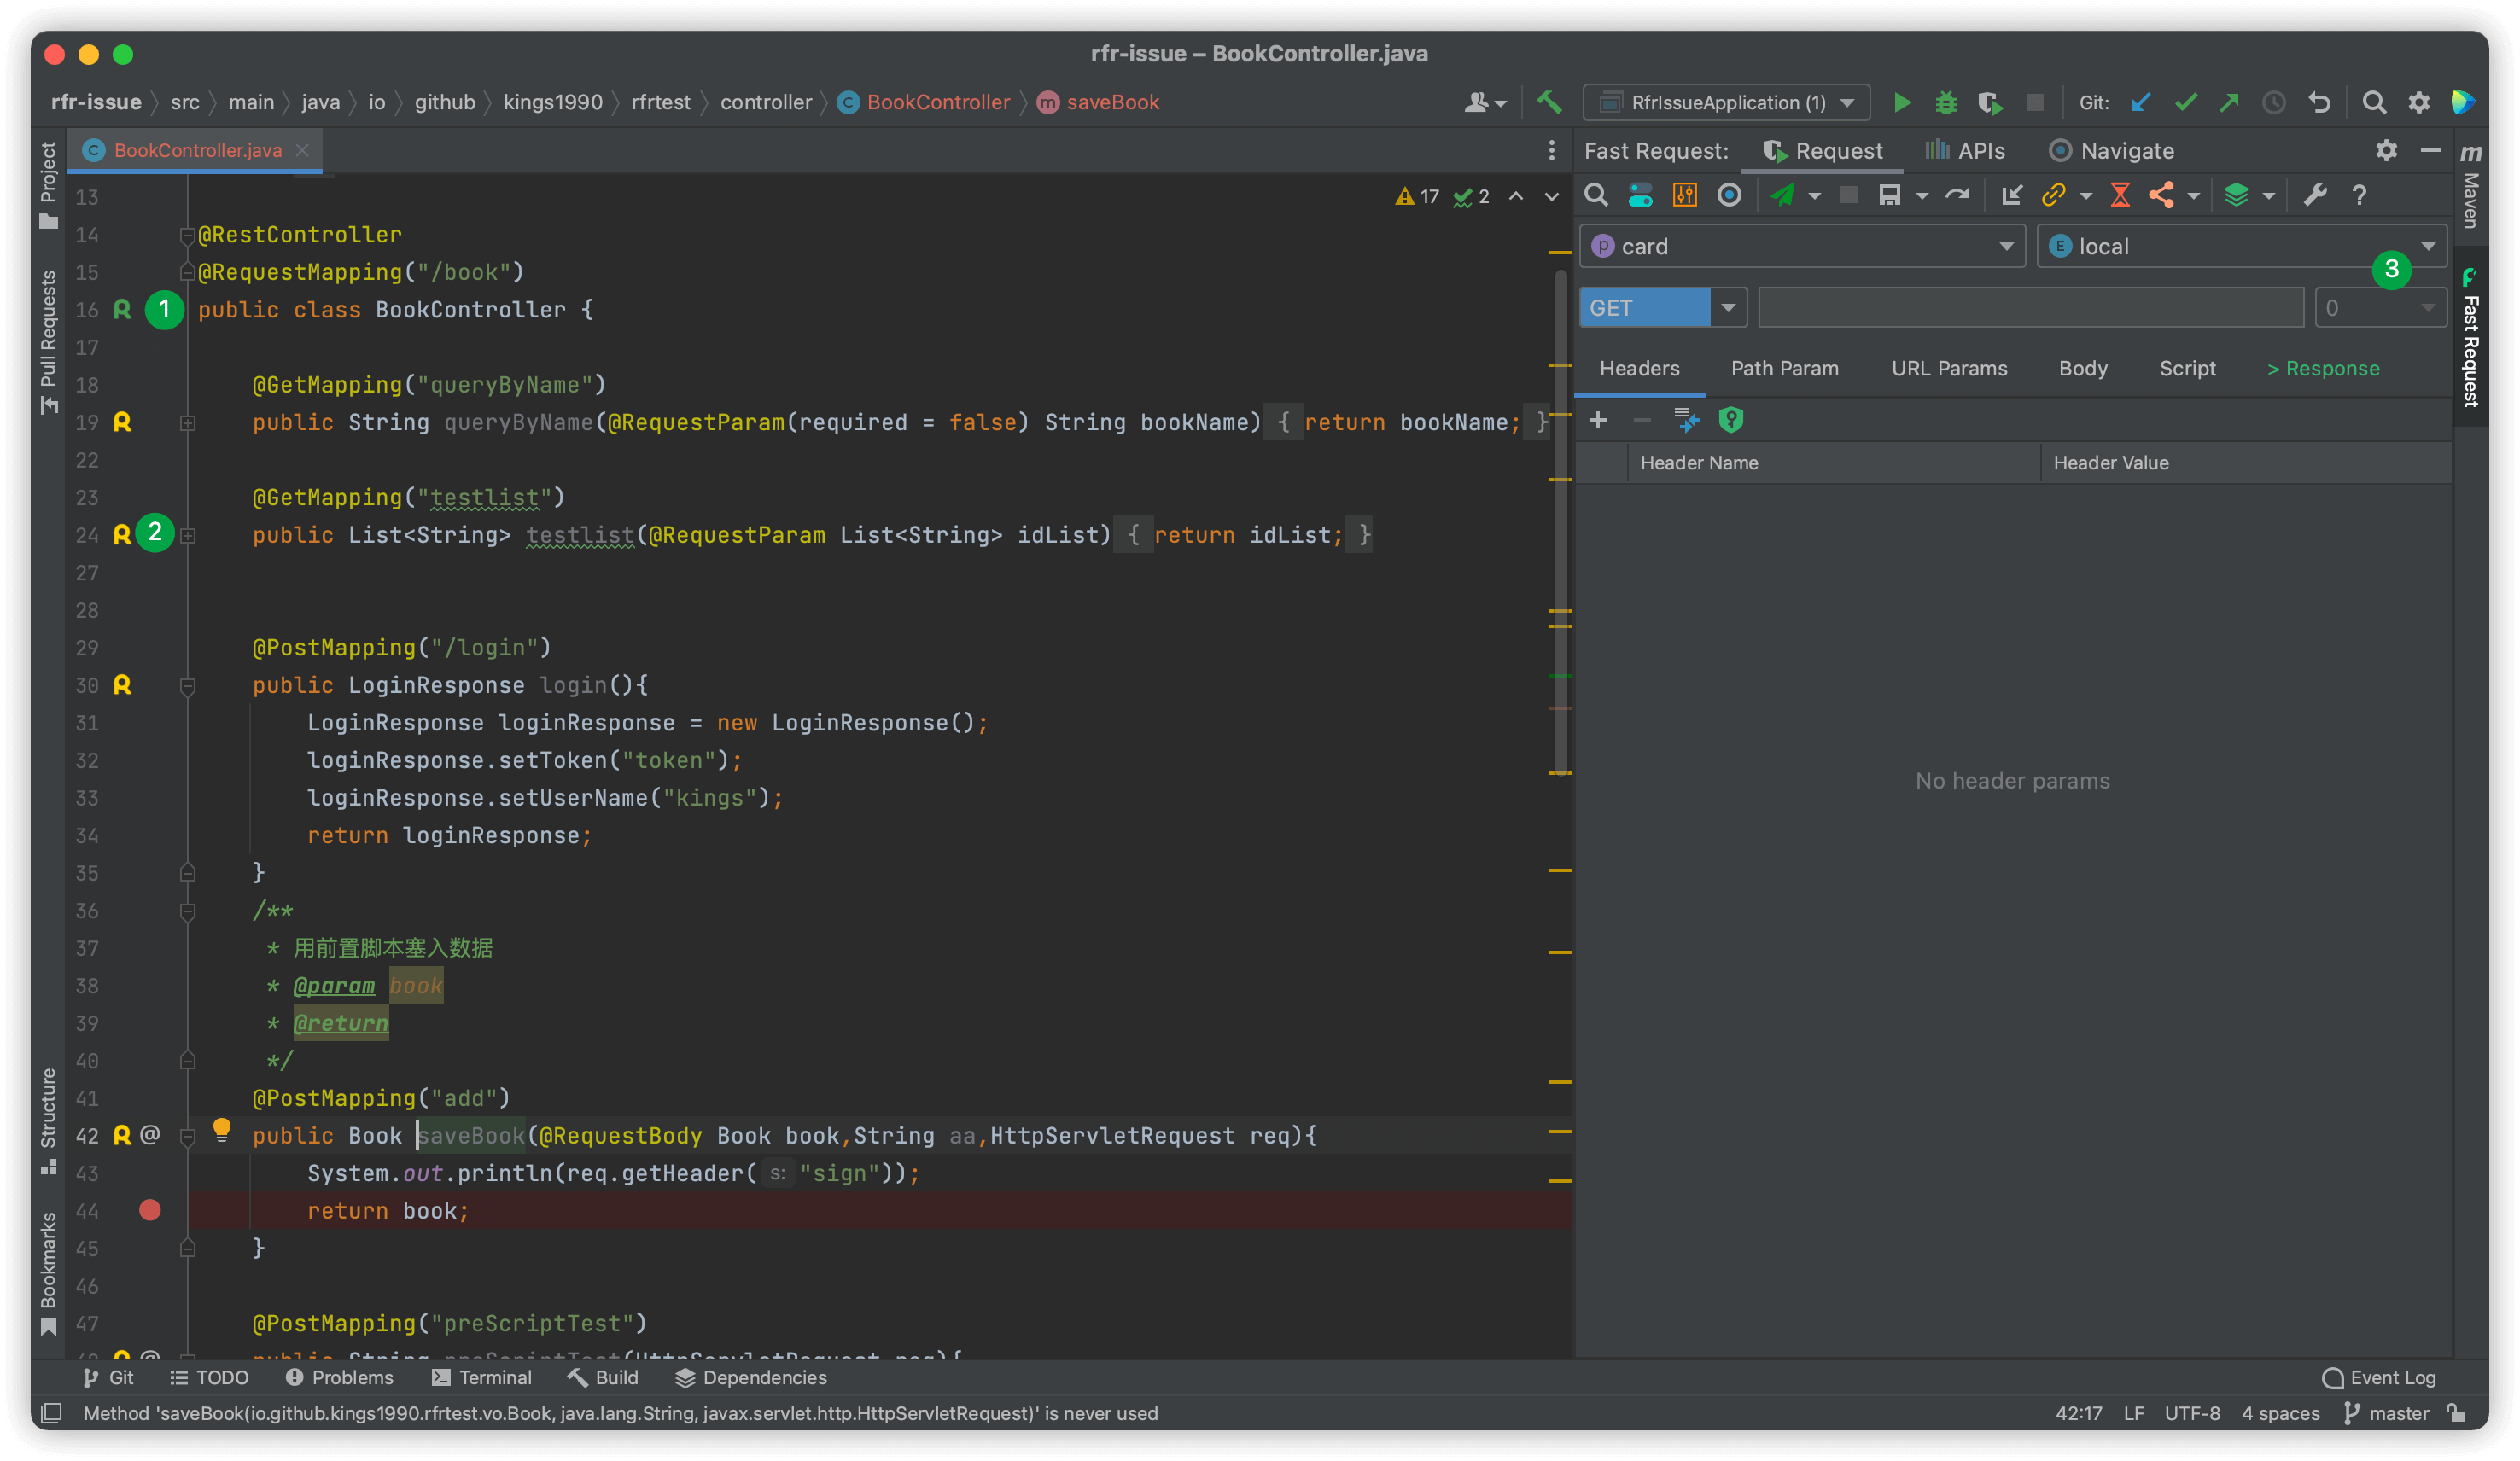The width and height of the screenshot is (2520, 1461).
Task: Click the orange sliders config icon
Action: coord(1685,195)
